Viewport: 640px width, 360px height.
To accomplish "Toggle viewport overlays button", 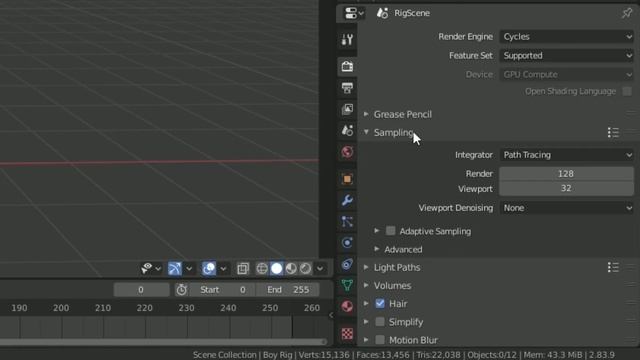I will 209,269.
